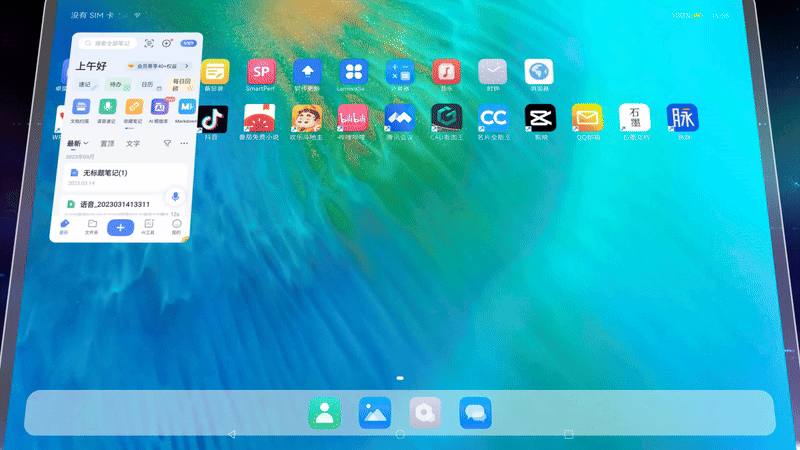800x450 pixels.
Task: Open the scan icon beside the search box
Action: pos(149,43)
